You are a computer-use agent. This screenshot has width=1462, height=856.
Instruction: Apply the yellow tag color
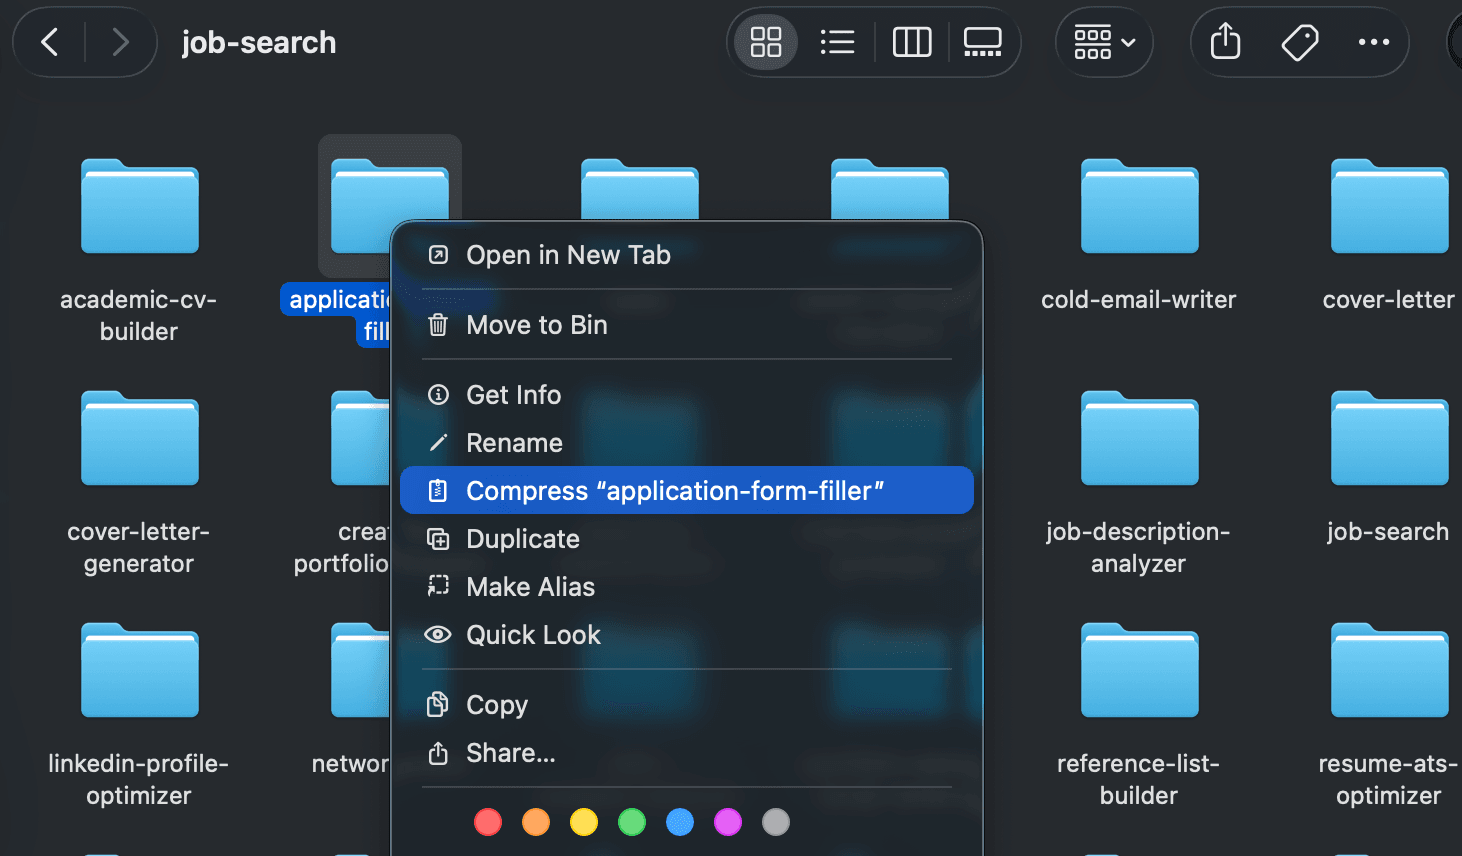[584, 822]
